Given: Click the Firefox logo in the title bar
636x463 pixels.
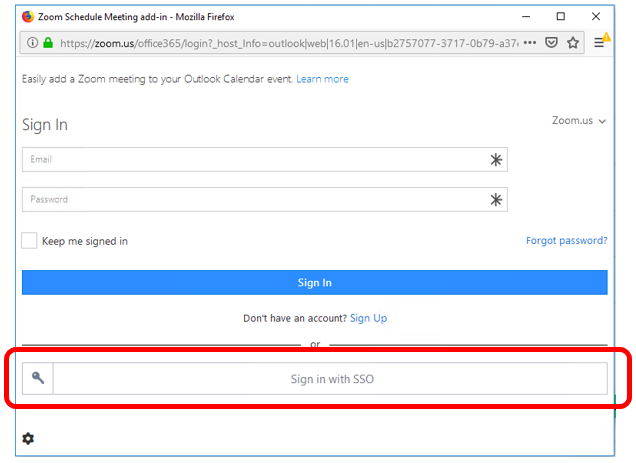Looking at the screenshot, I should (28, 17).
